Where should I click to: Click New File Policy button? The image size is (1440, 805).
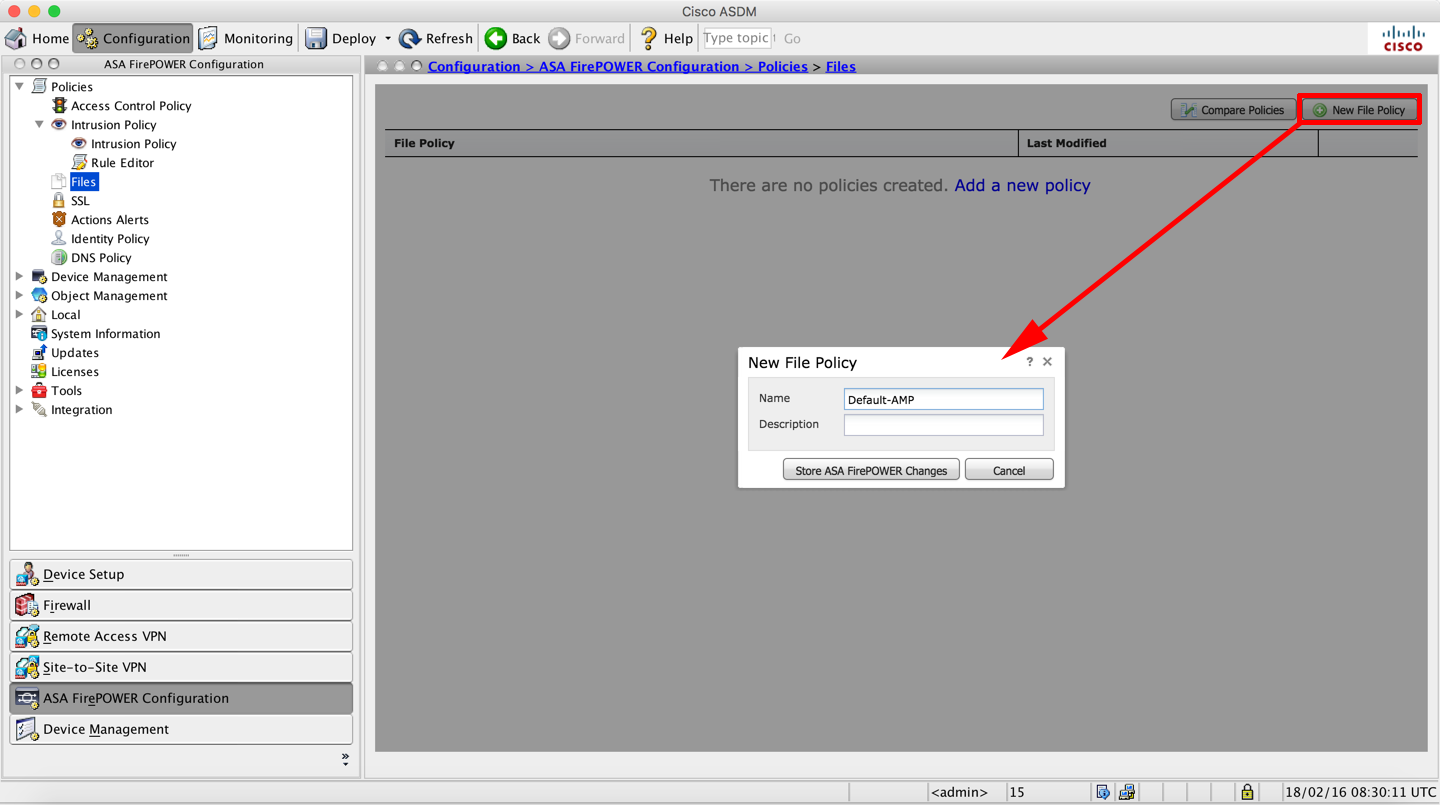coord(1359,110)
